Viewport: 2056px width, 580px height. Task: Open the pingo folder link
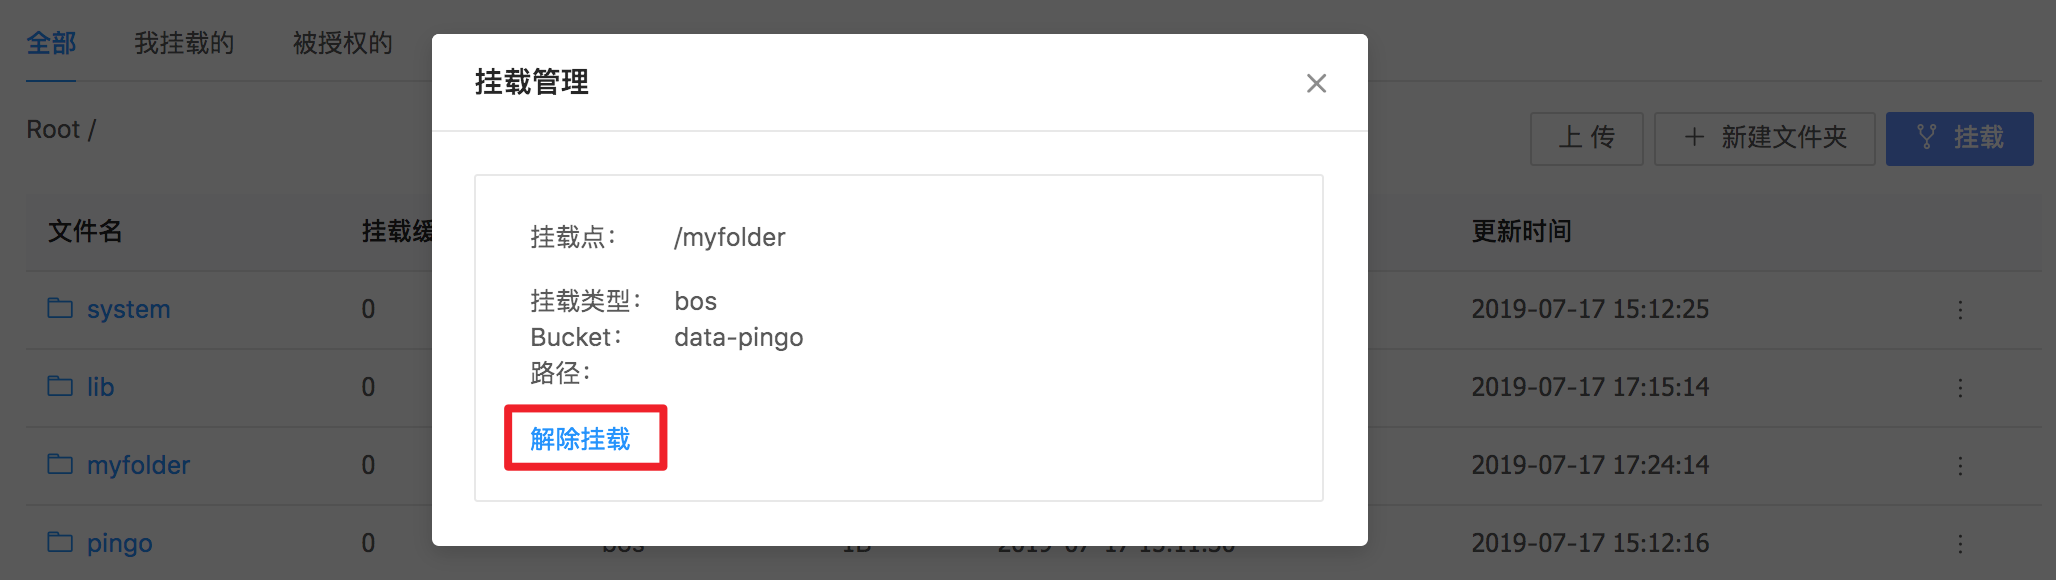click(120, 543)
